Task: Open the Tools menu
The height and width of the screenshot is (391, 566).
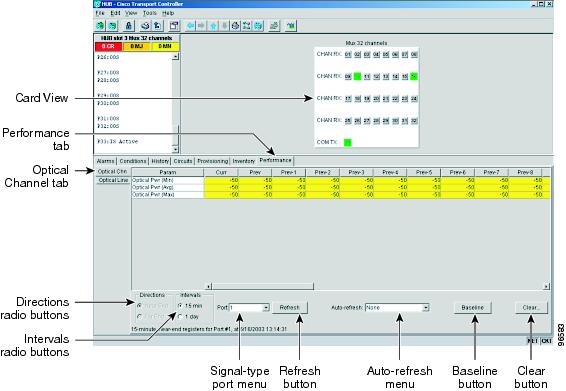Action: (x=149, y=13)
